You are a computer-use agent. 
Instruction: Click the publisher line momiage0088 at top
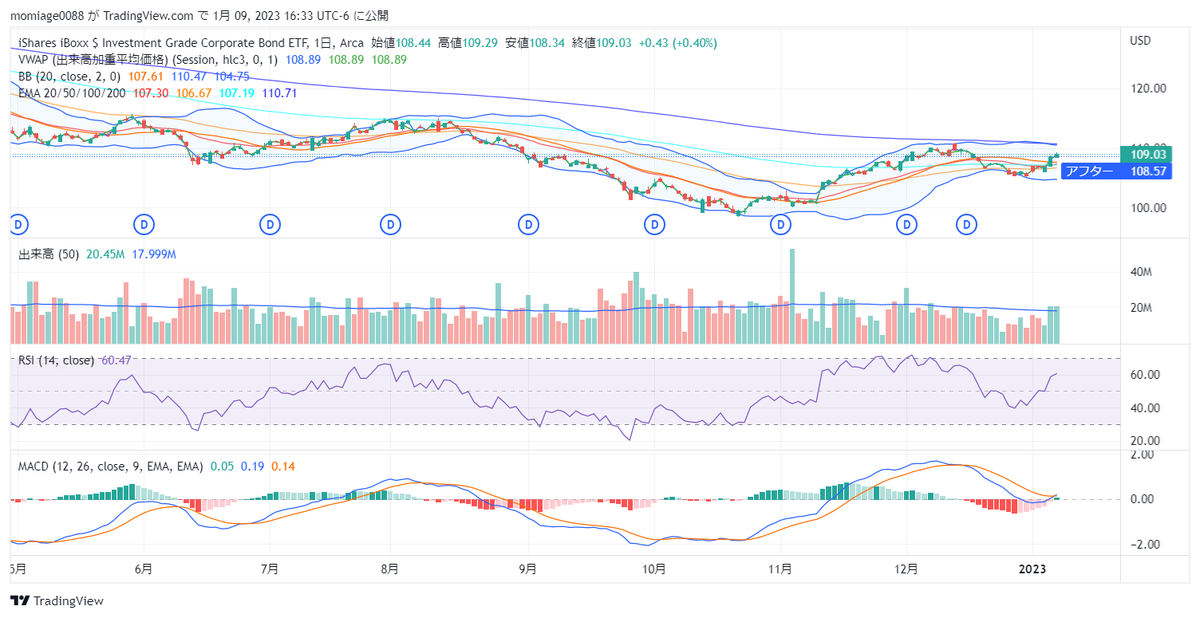[x=201, y=16]
